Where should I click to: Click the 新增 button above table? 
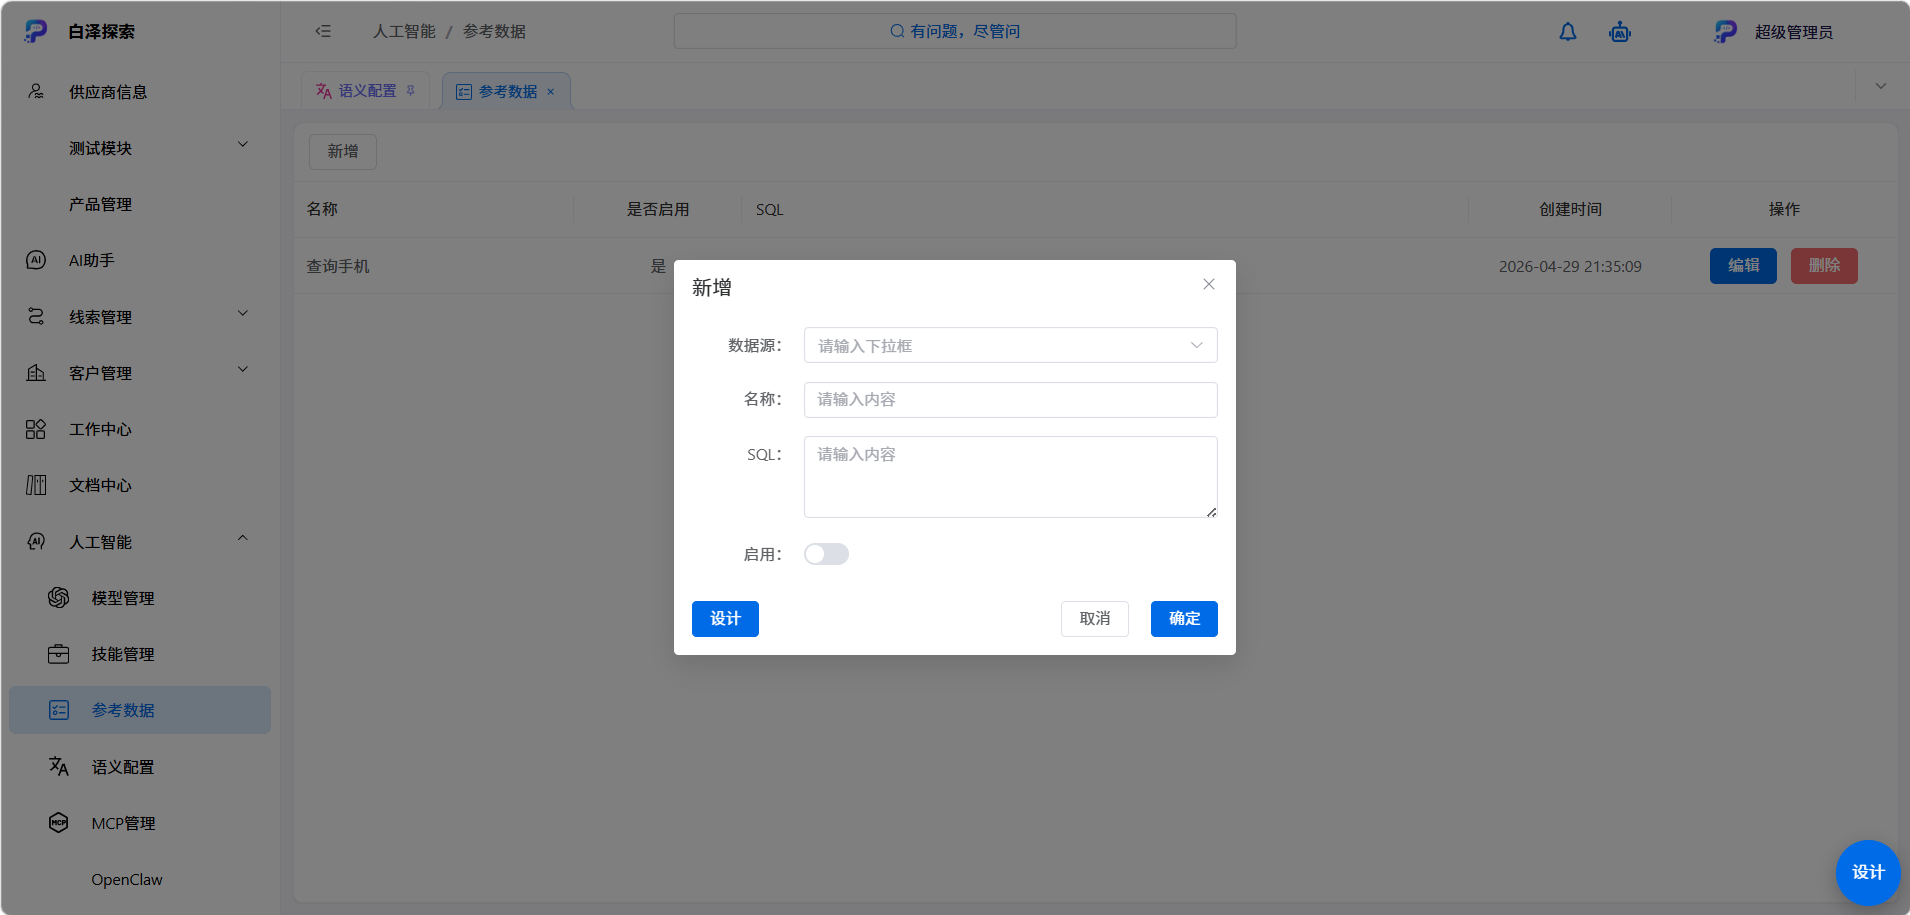(343, 151)
